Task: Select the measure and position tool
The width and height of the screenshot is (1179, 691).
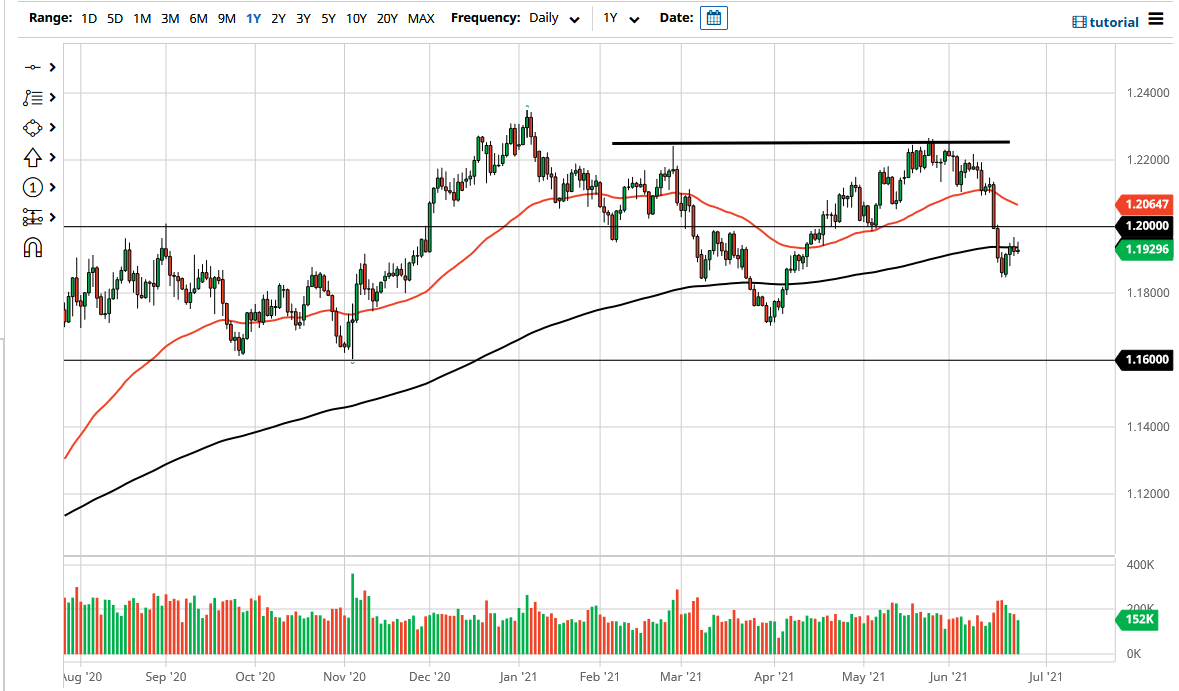Action: pos(32,217)
